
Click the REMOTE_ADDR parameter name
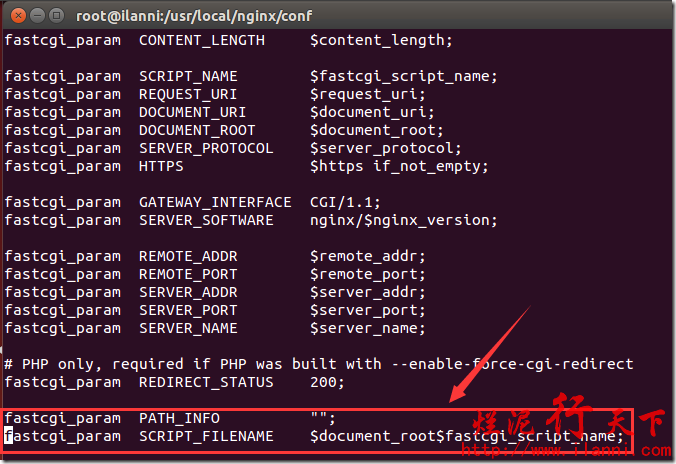pos(188,257)
